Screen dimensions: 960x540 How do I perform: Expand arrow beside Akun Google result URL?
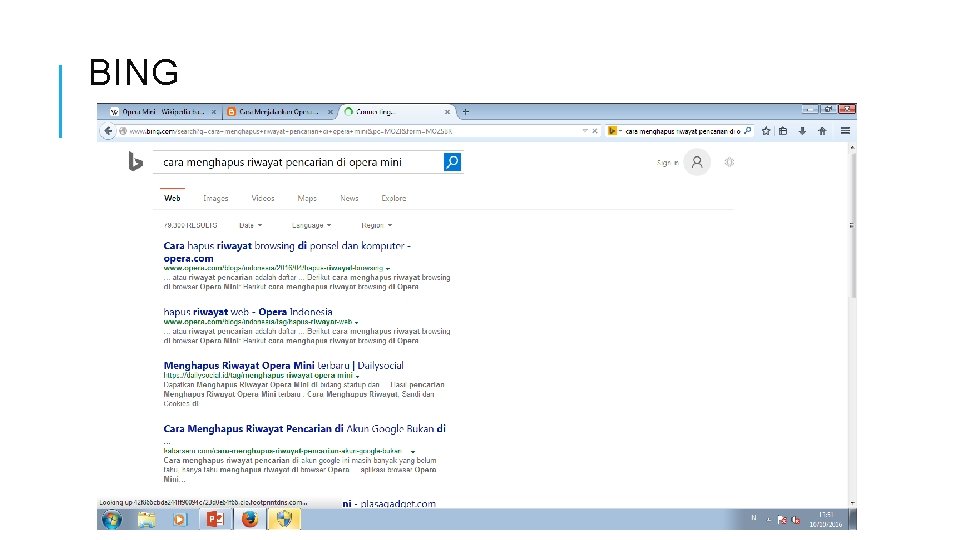(x=413, y=452)
